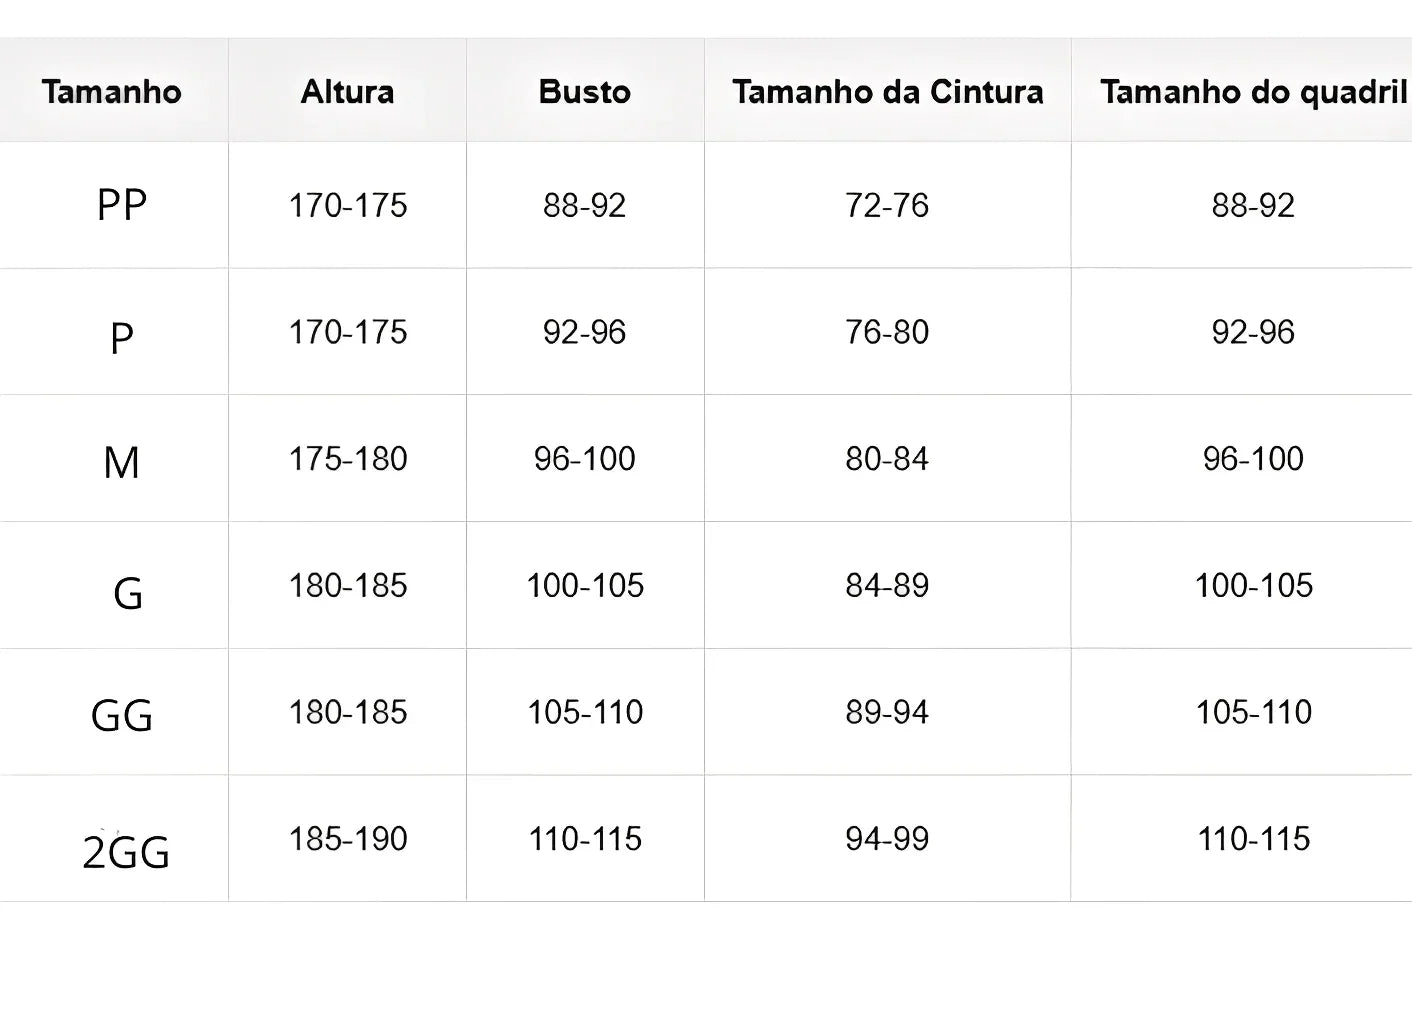Click the PP height value 170-175

347,205
